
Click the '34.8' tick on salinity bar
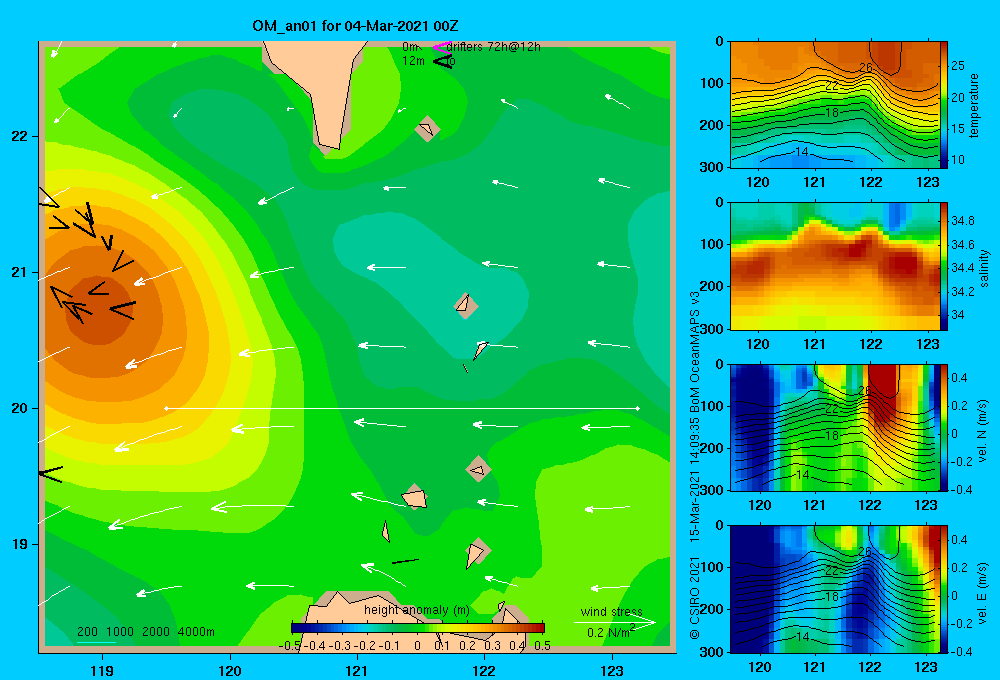click(x=962, y=221)
